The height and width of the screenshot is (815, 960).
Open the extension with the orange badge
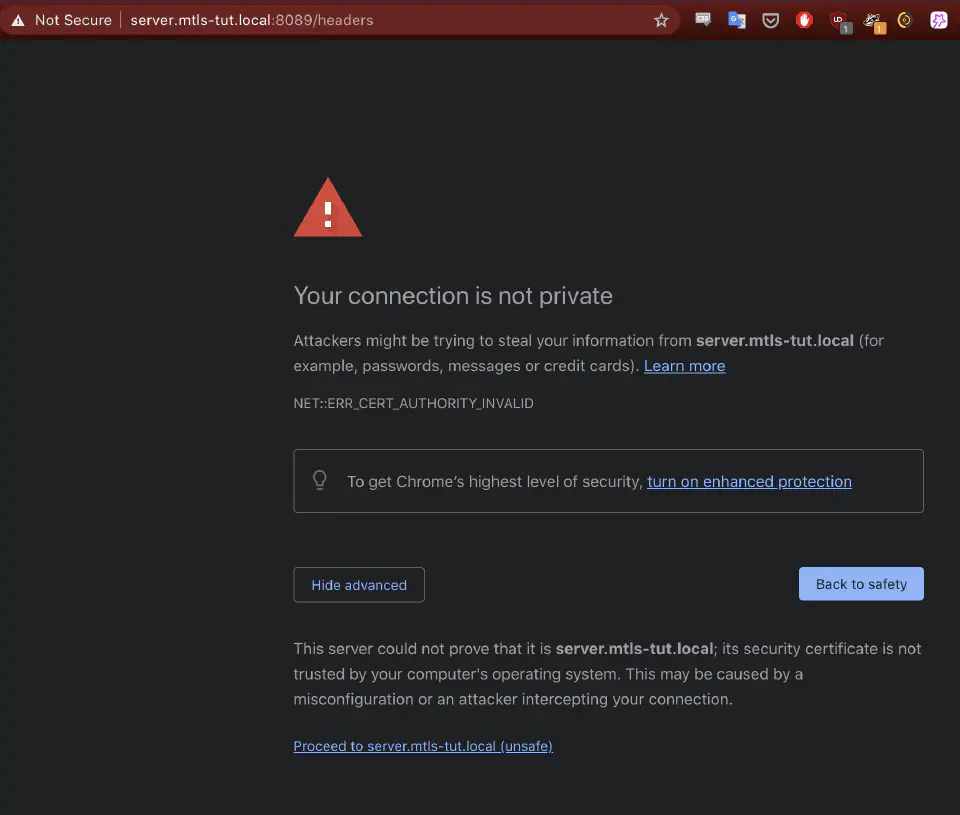coord(874,22)
